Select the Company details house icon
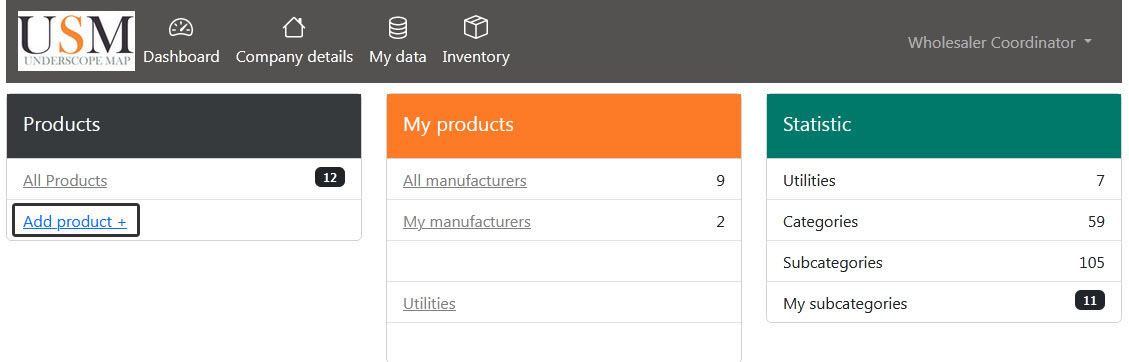 click(294, 28)
